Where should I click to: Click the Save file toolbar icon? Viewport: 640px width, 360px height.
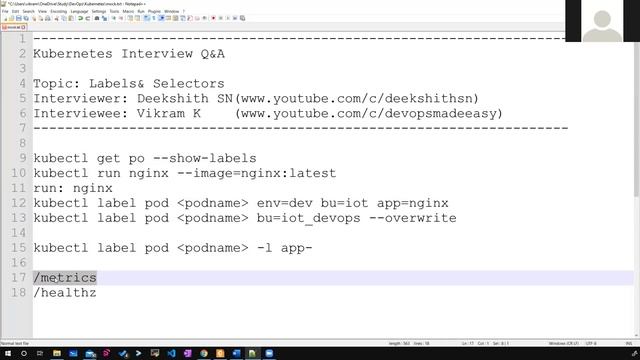click(x=18, y=18)
